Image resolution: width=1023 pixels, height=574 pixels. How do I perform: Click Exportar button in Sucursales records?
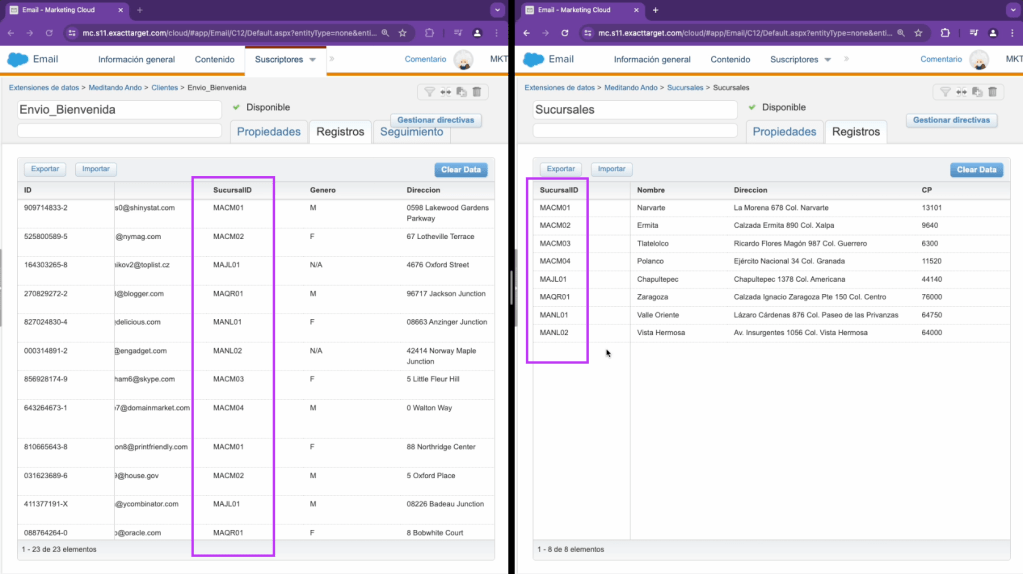tap(560, 169)
